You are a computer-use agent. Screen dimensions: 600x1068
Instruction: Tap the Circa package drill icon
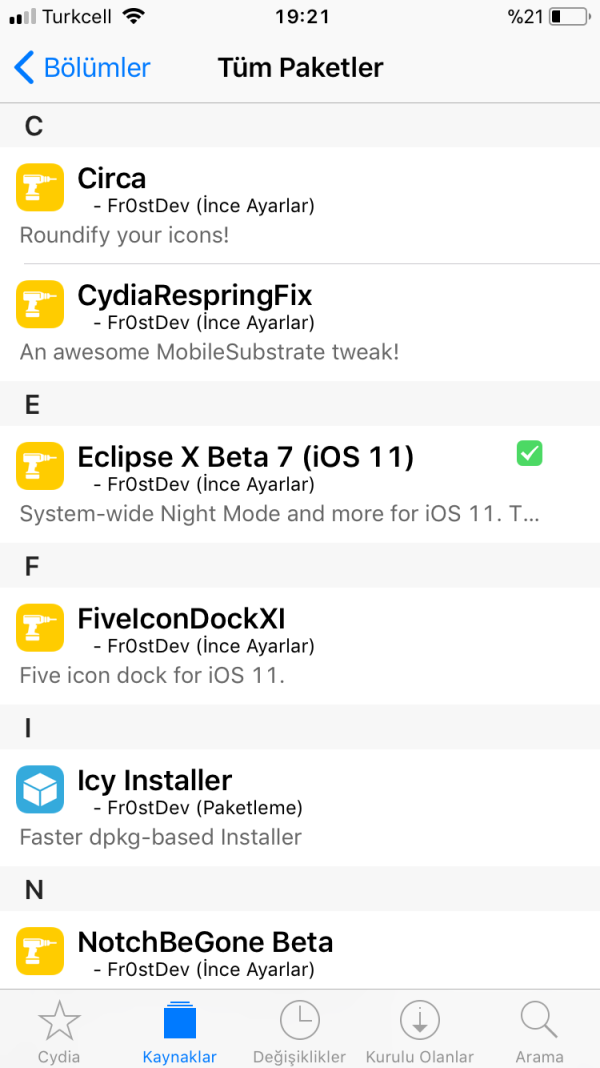coord(40,187)
